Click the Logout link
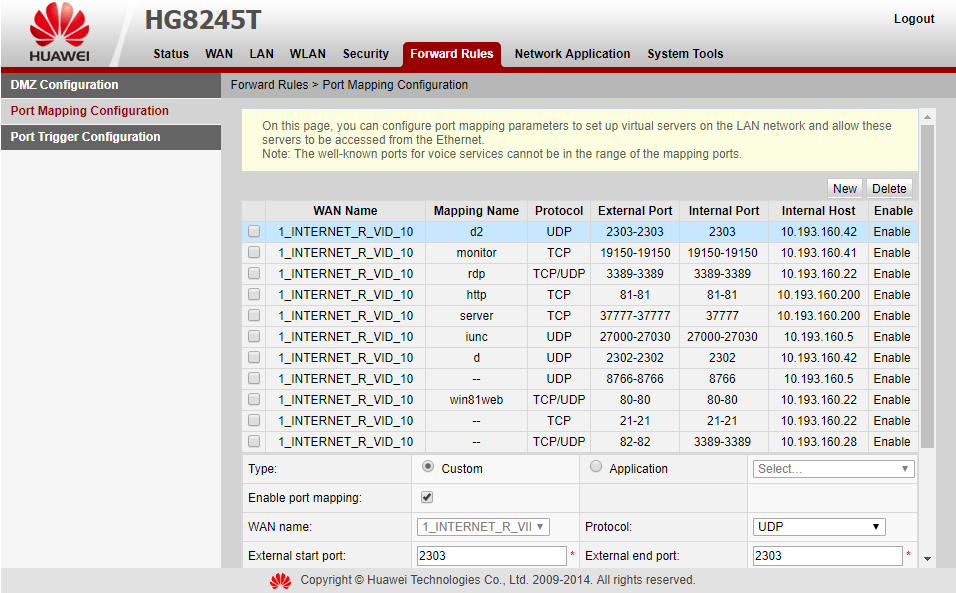956x593 pixels. pyautogui.click(x=913, y=19)
